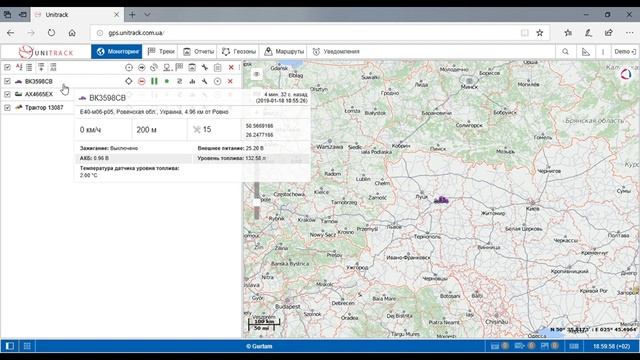Click header connection state icon

[154, 67]
